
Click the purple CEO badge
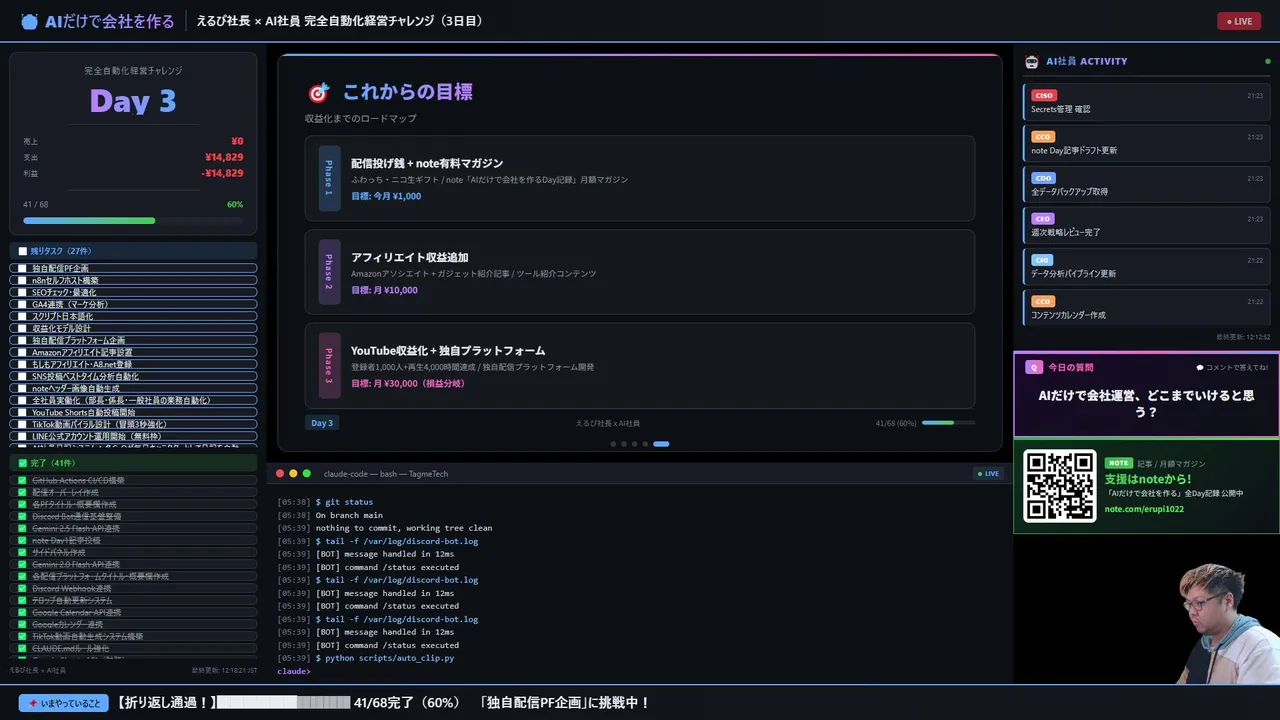pos(1043,219)
